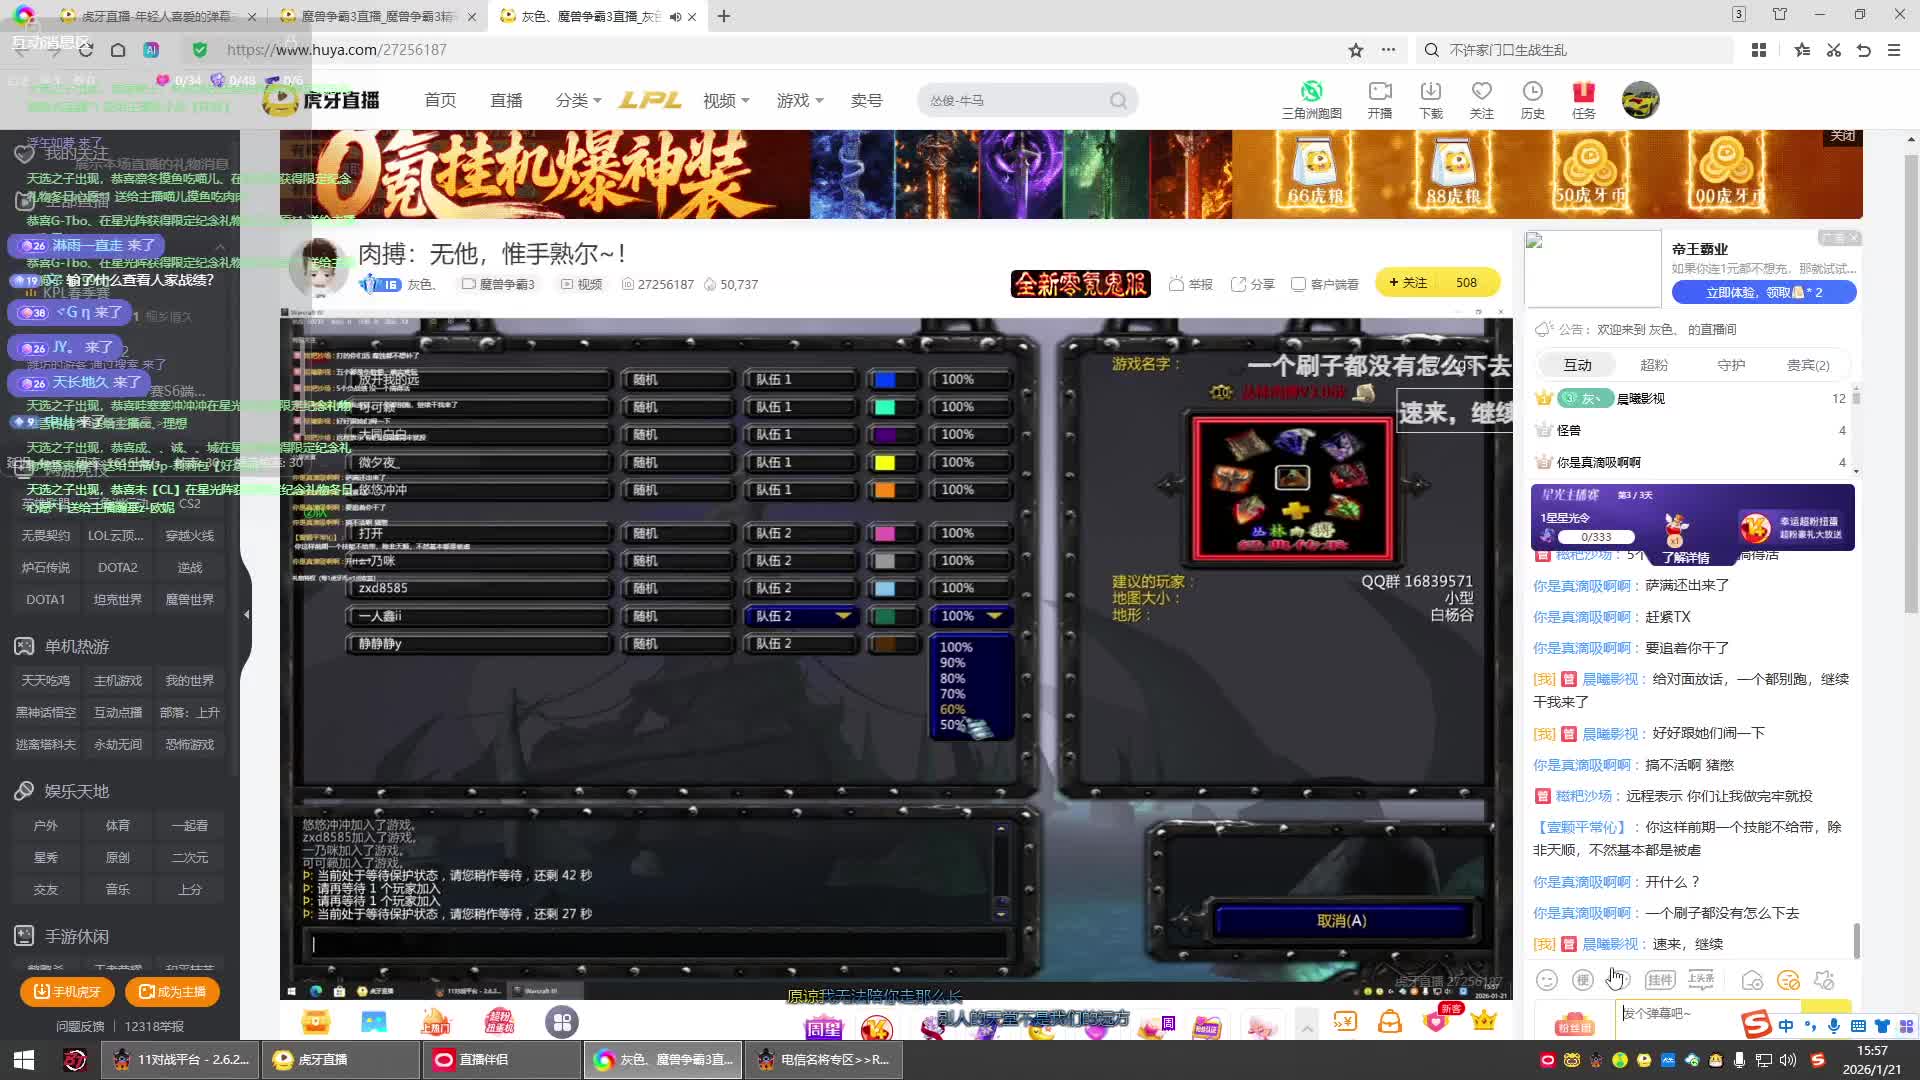Click the yellow +关注 follow button
Viewport: 1920px width, 1080px height.
click(x=1408, y=283)
